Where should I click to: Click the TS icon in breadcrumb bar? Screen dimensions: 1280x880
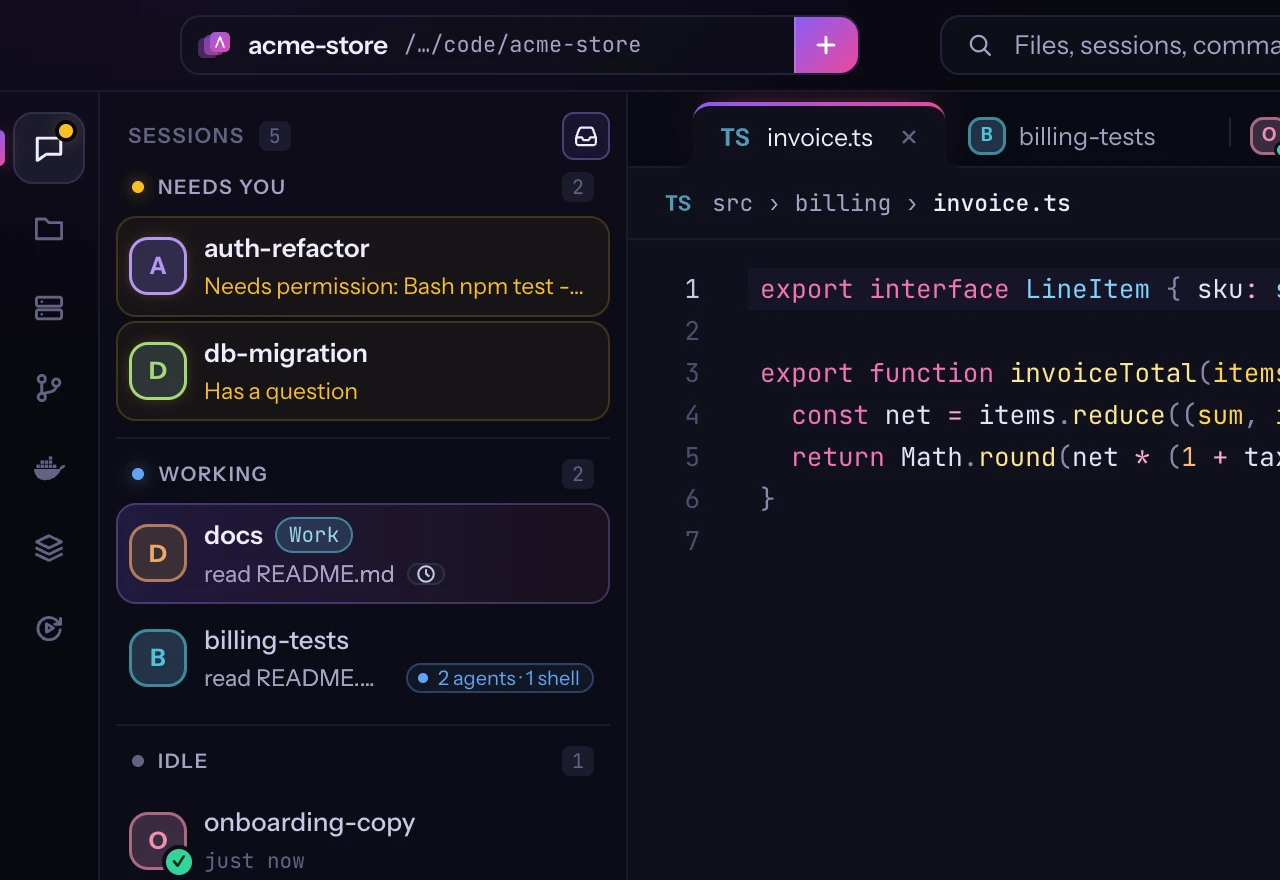coord(678,203)
